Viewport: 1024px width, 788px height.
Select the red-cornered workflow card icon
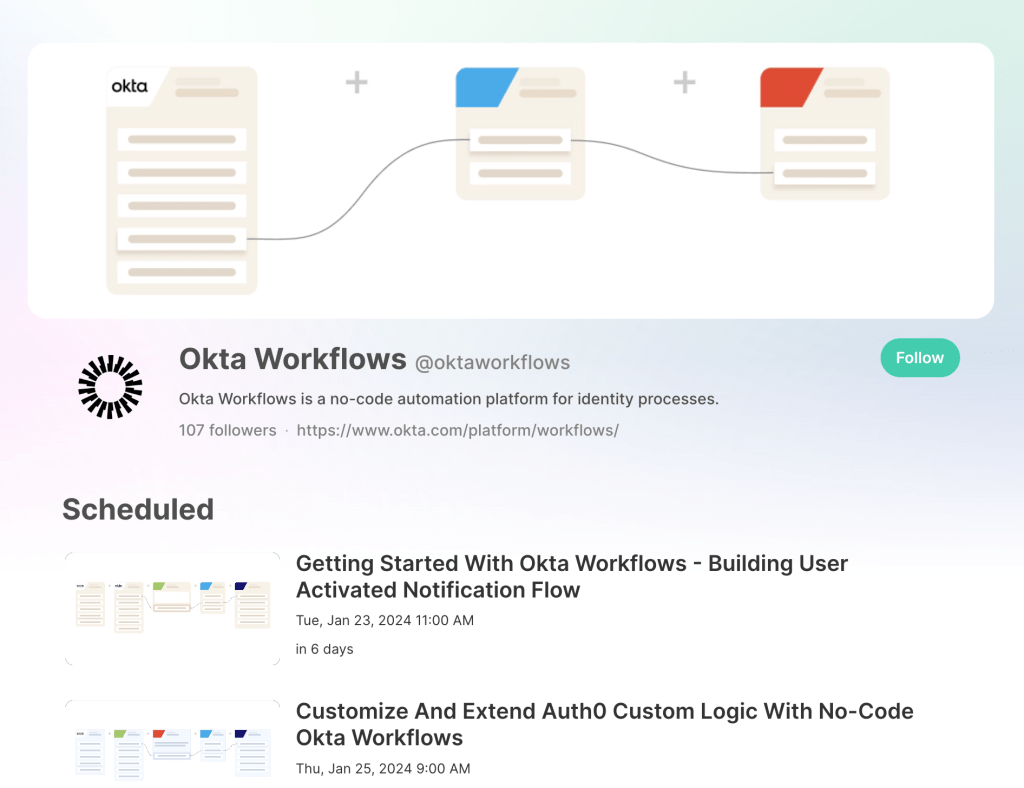pyautogui.click(x=824, y=132)
